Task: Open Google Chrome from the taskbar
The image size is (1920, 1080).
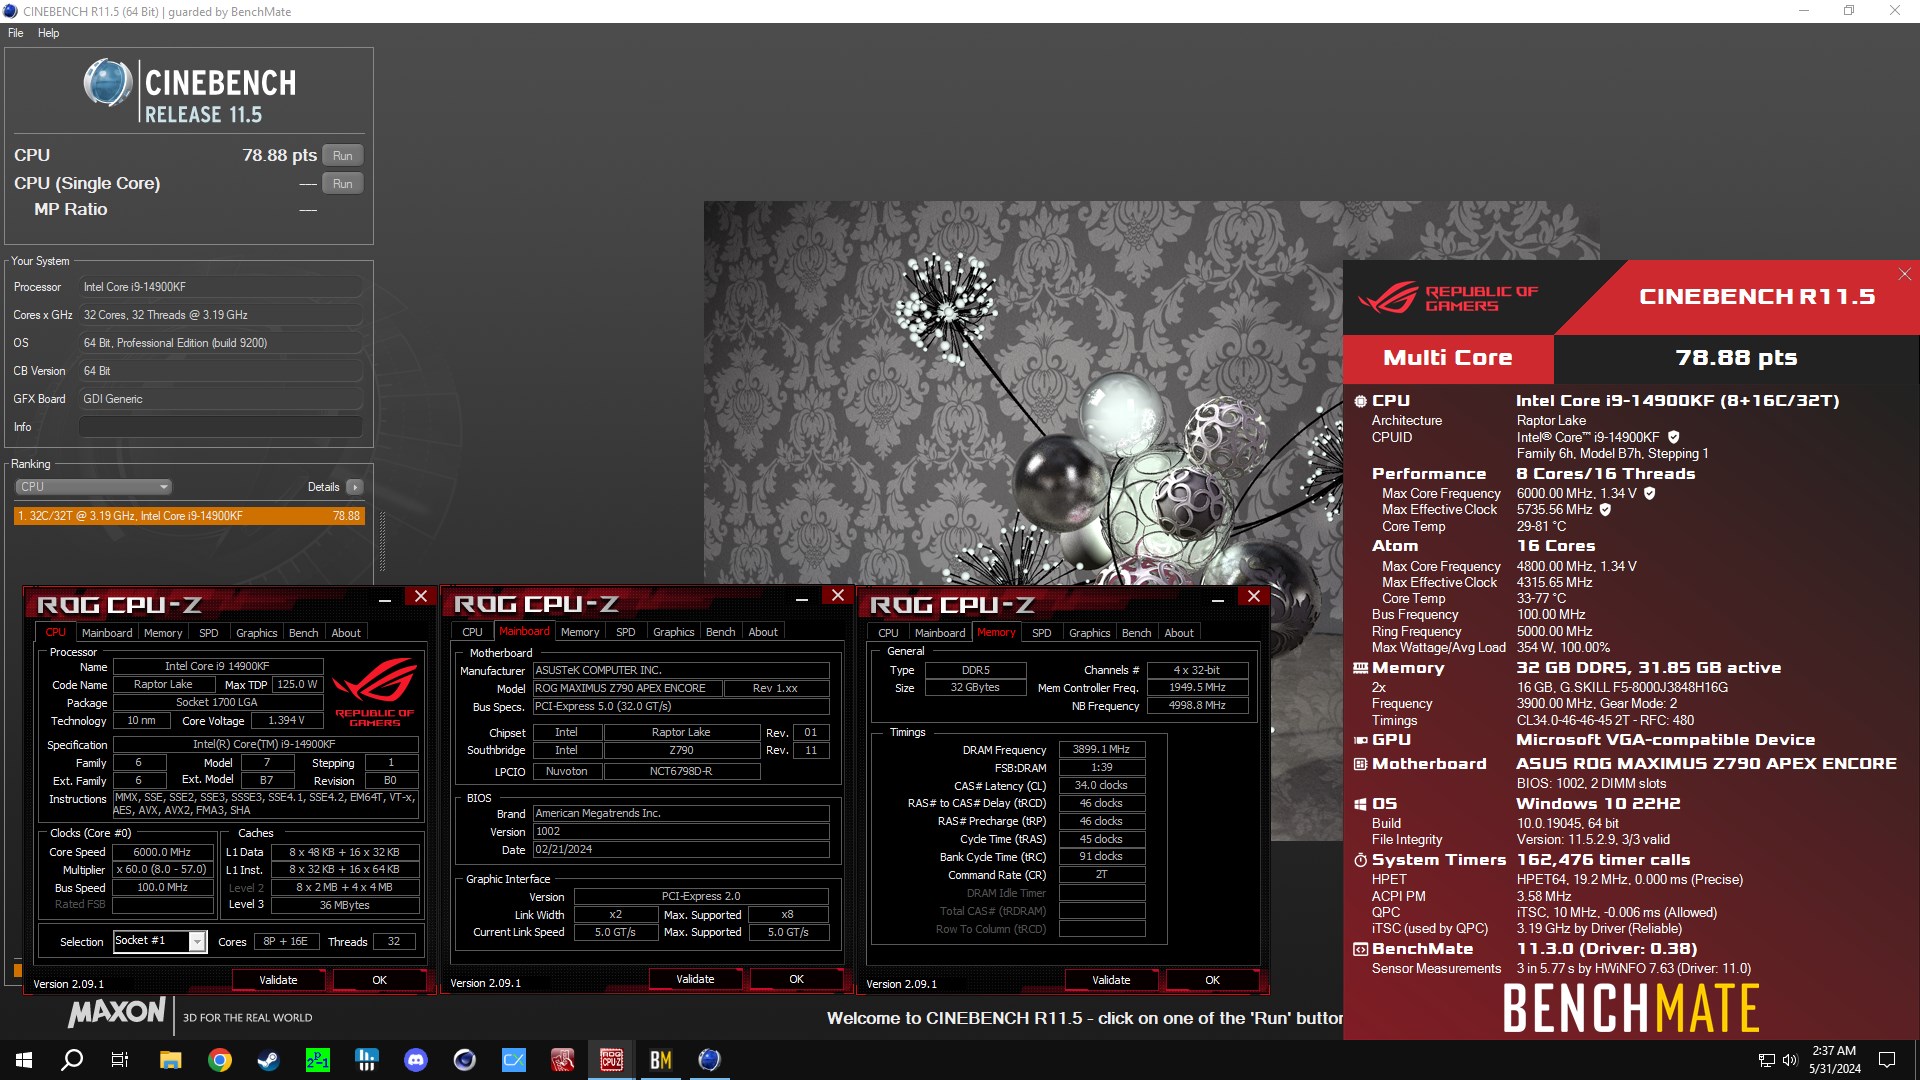Action: tap(219, 1060)
